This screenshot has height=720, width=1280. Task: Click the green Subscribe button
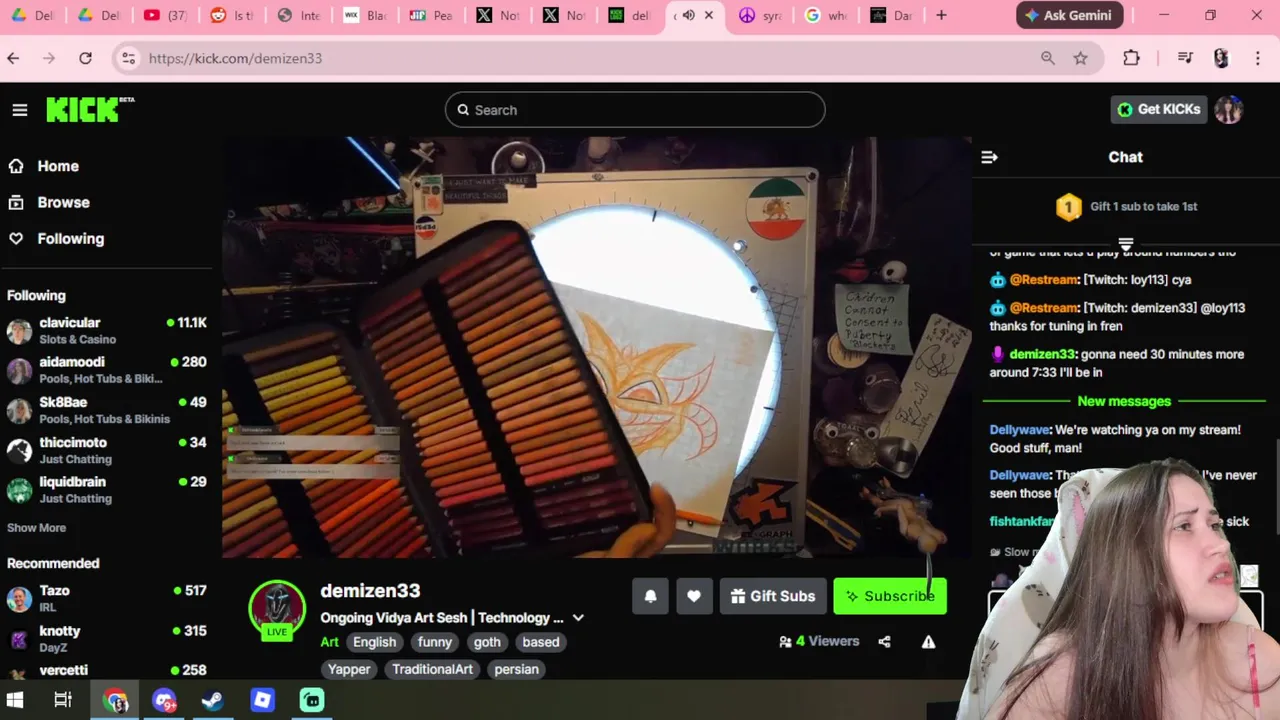(890, 596)
